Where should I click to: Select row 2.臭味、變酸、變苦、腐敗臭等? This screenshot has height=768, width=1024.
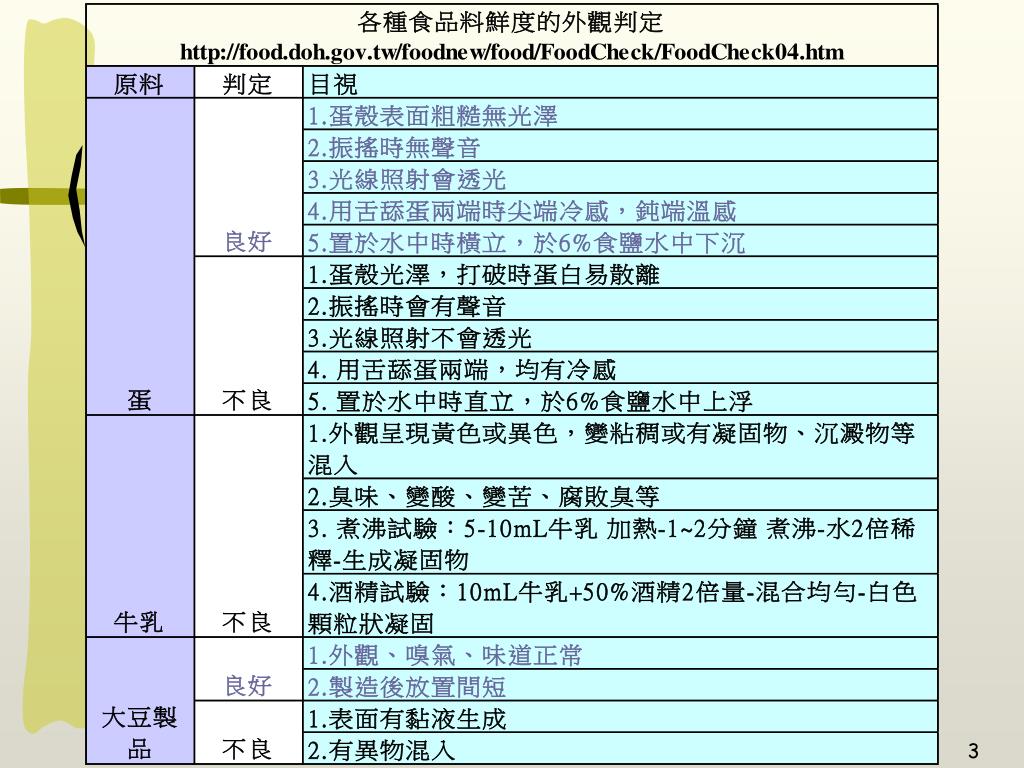pos(620,495)
